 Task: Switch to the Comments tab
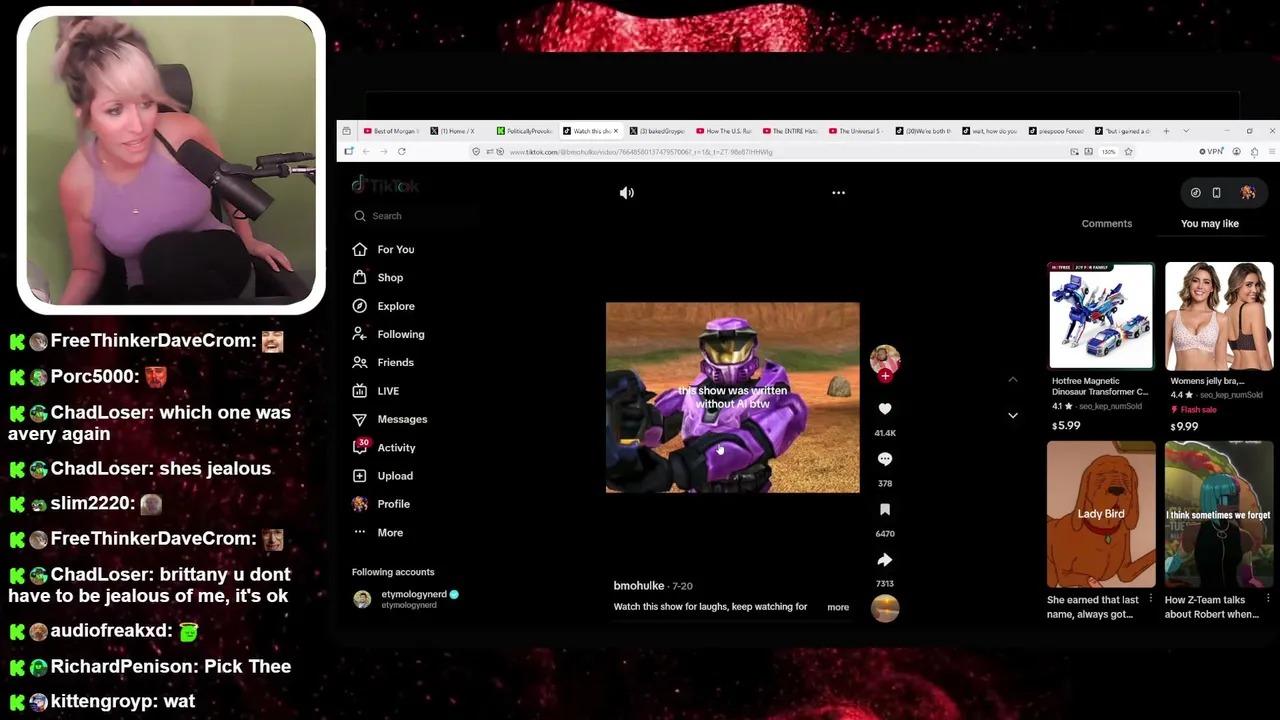click(x=1107, y=224)
